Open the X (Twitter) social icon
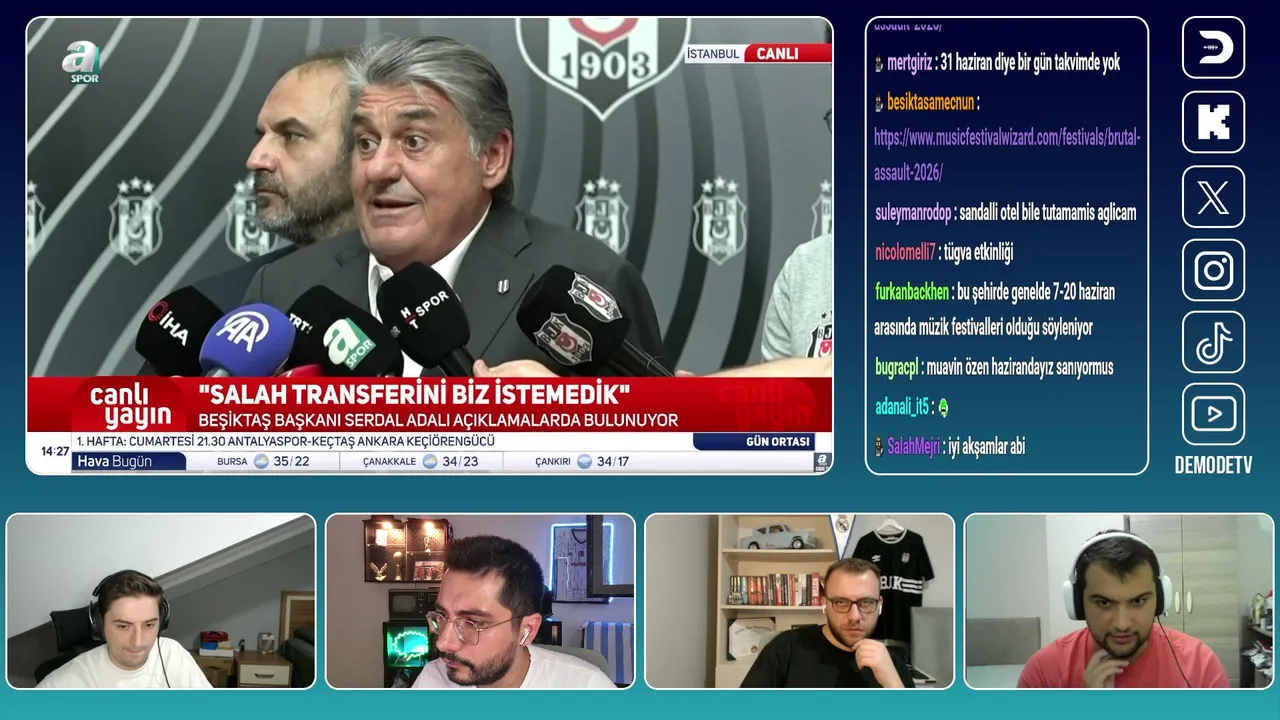Screen dimensions: 1280x720 point(1213,196)
